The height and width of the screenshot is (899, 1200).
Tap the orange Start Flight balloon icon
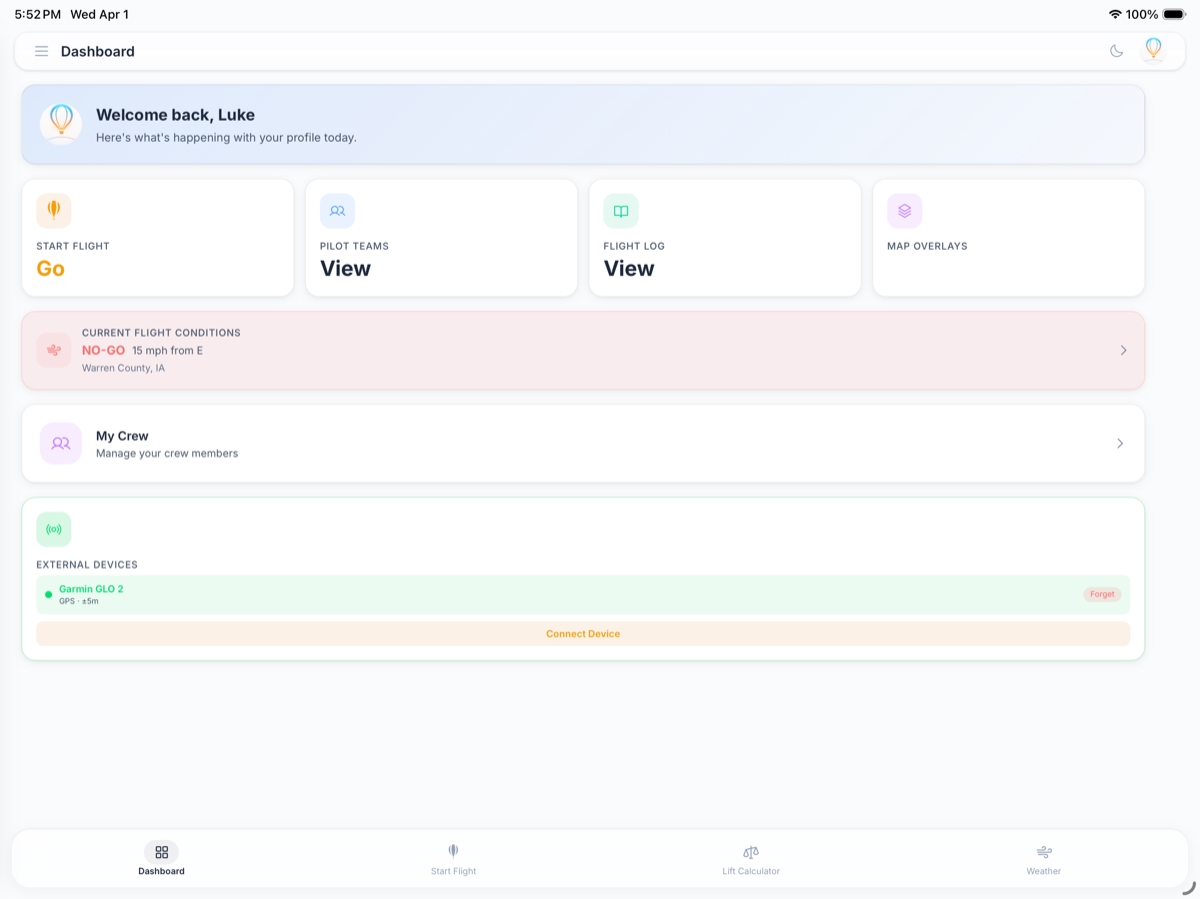(54, 210)
